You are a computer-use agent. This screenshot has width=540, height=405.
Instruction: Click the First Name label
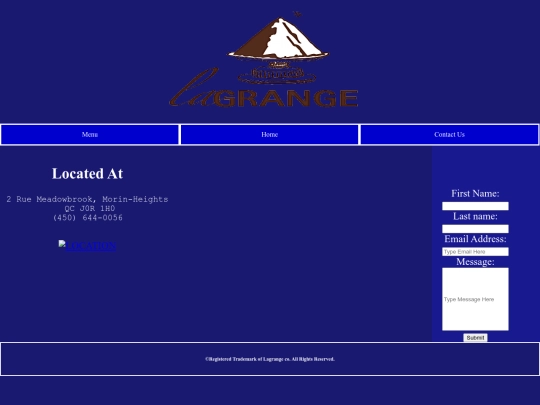(x=475, y=194)
